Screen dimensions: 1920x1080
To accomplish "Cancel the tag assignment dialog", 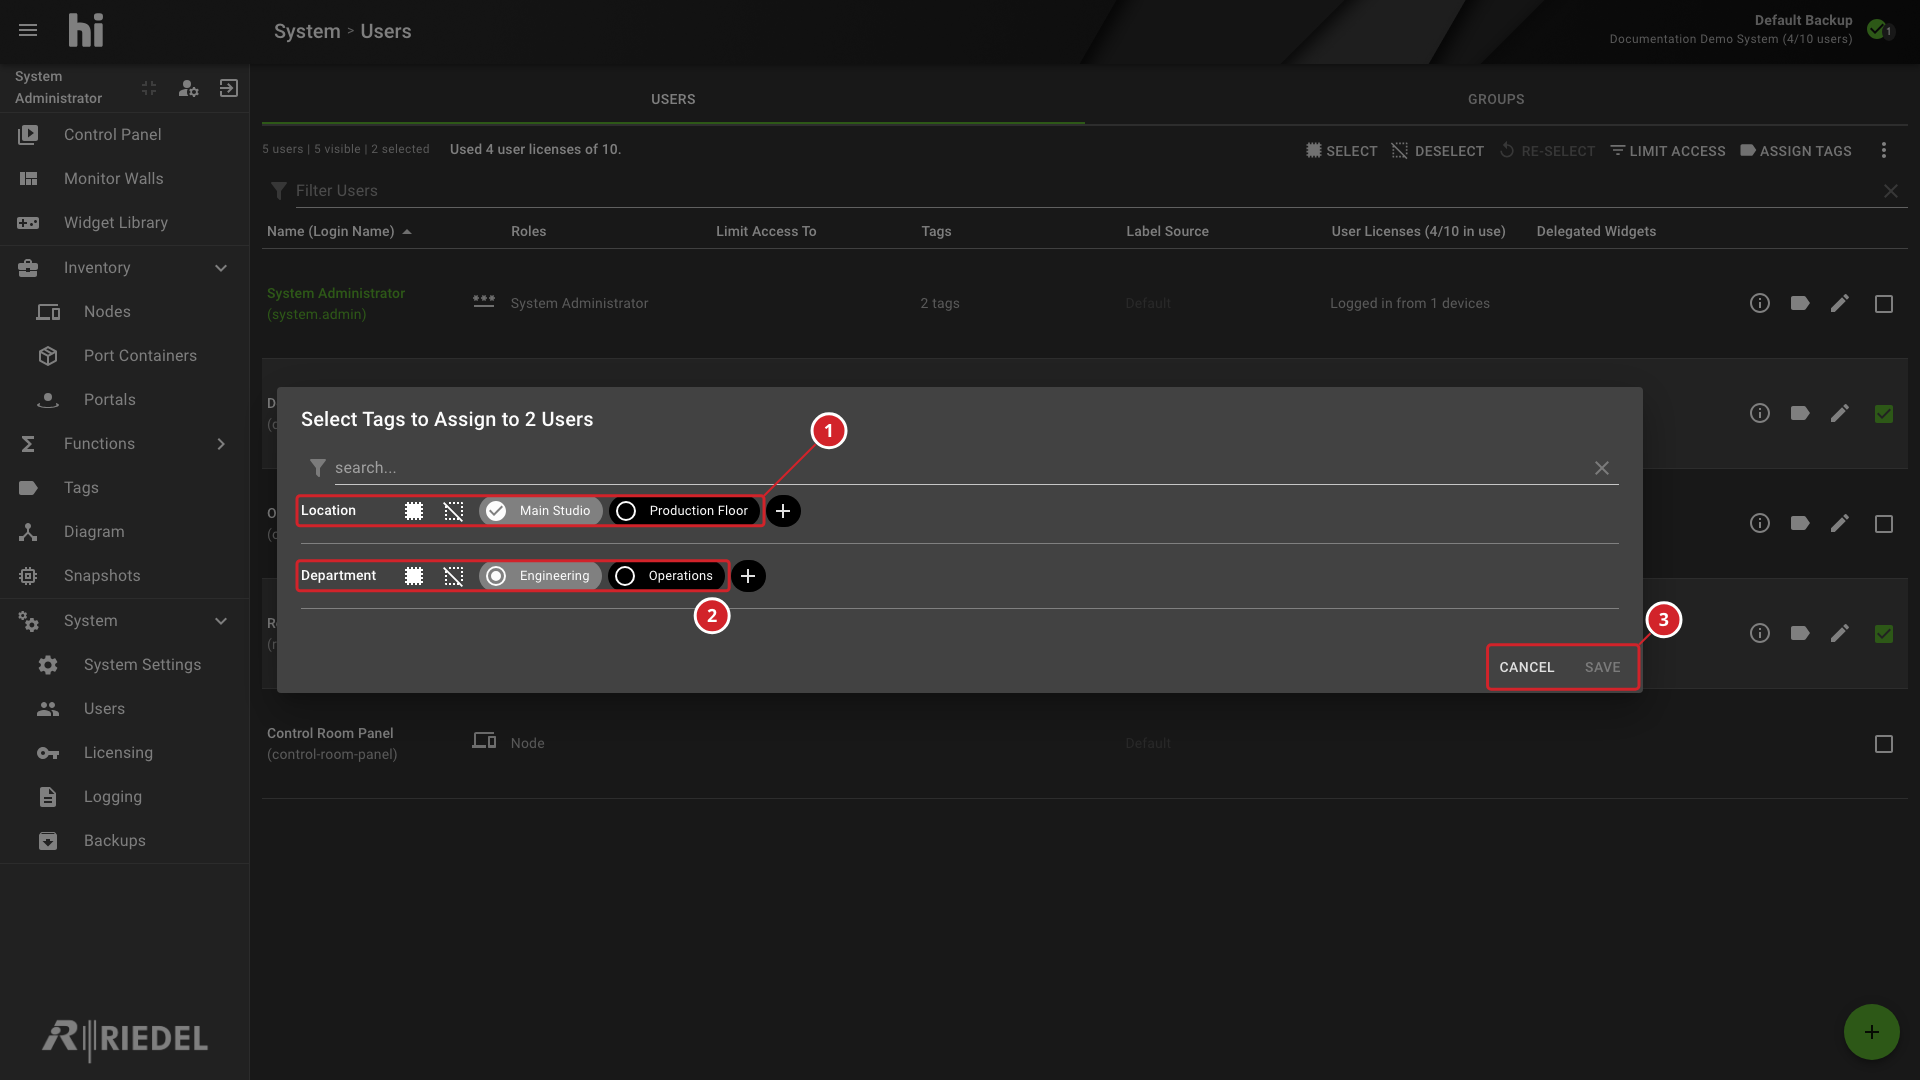I will tap(1526, 667).
